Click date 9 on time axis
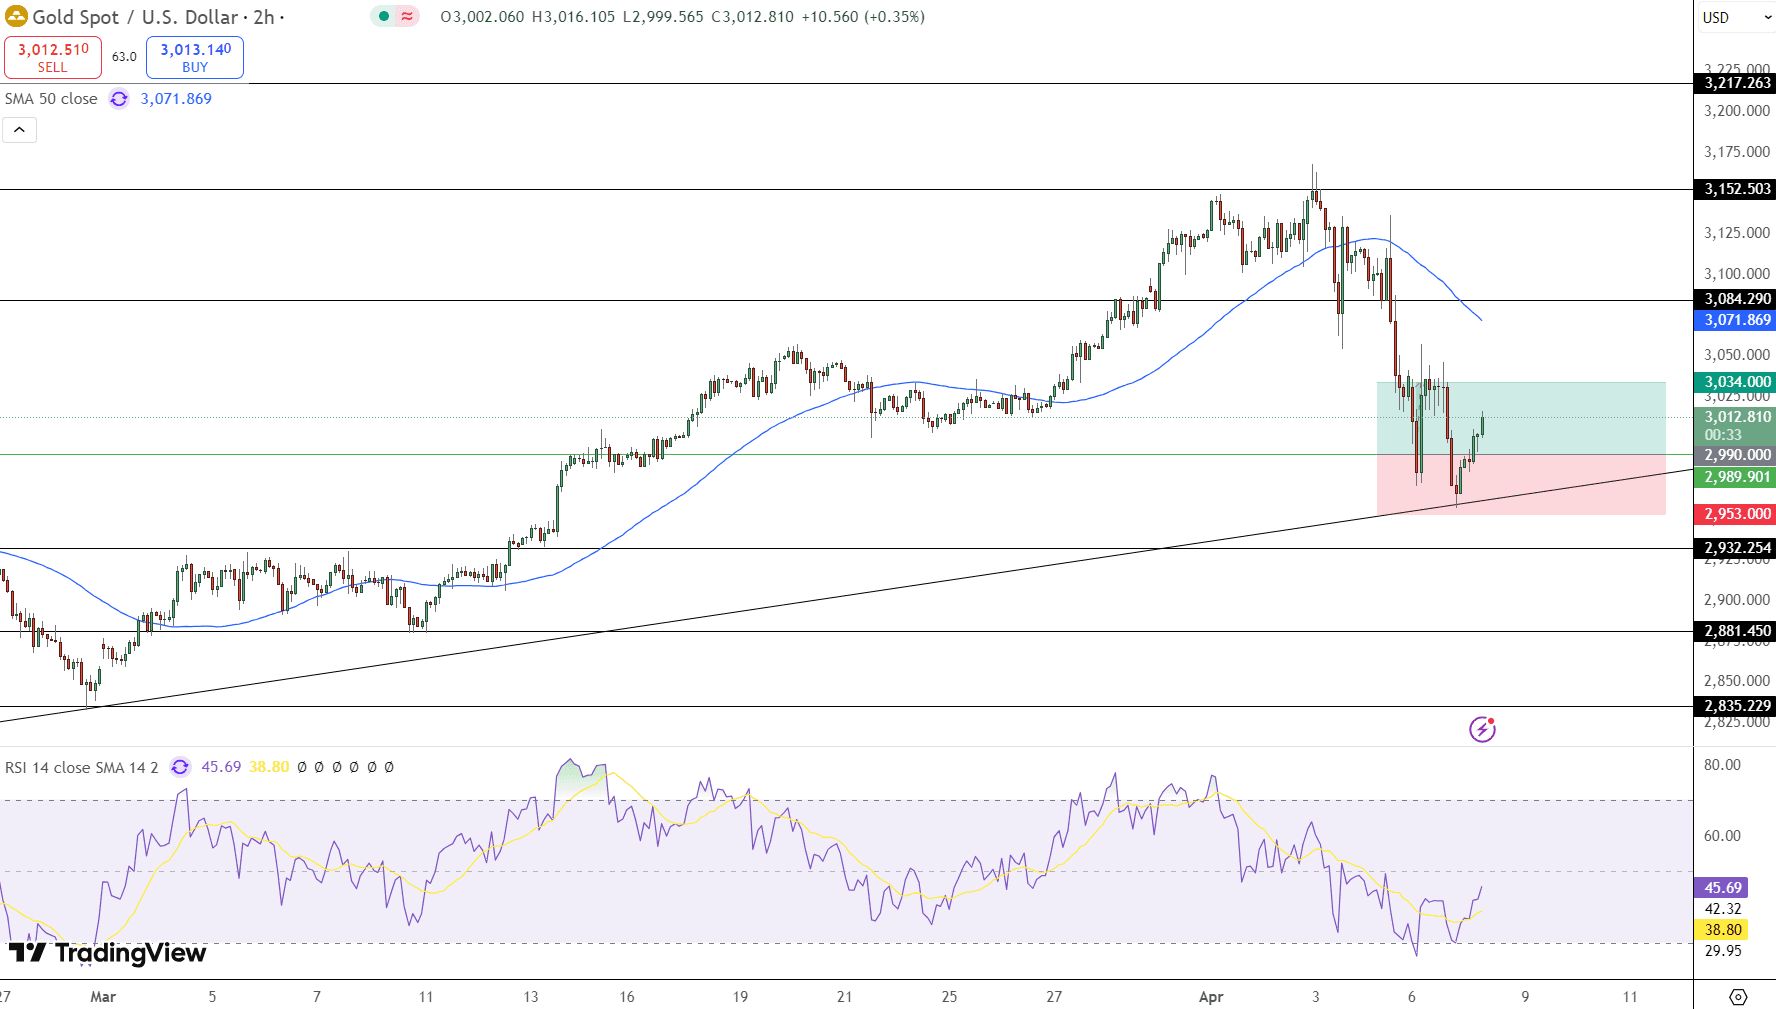1776x1009 pixels. (1525, 997)
